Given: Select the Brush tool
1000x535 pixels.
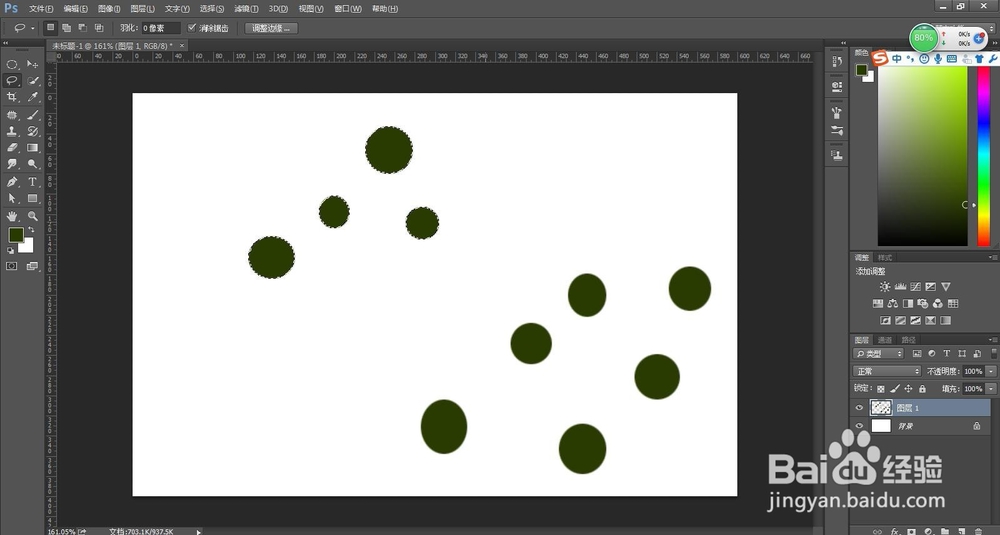Looking at the screenshot, I should (x=33, y=115).
